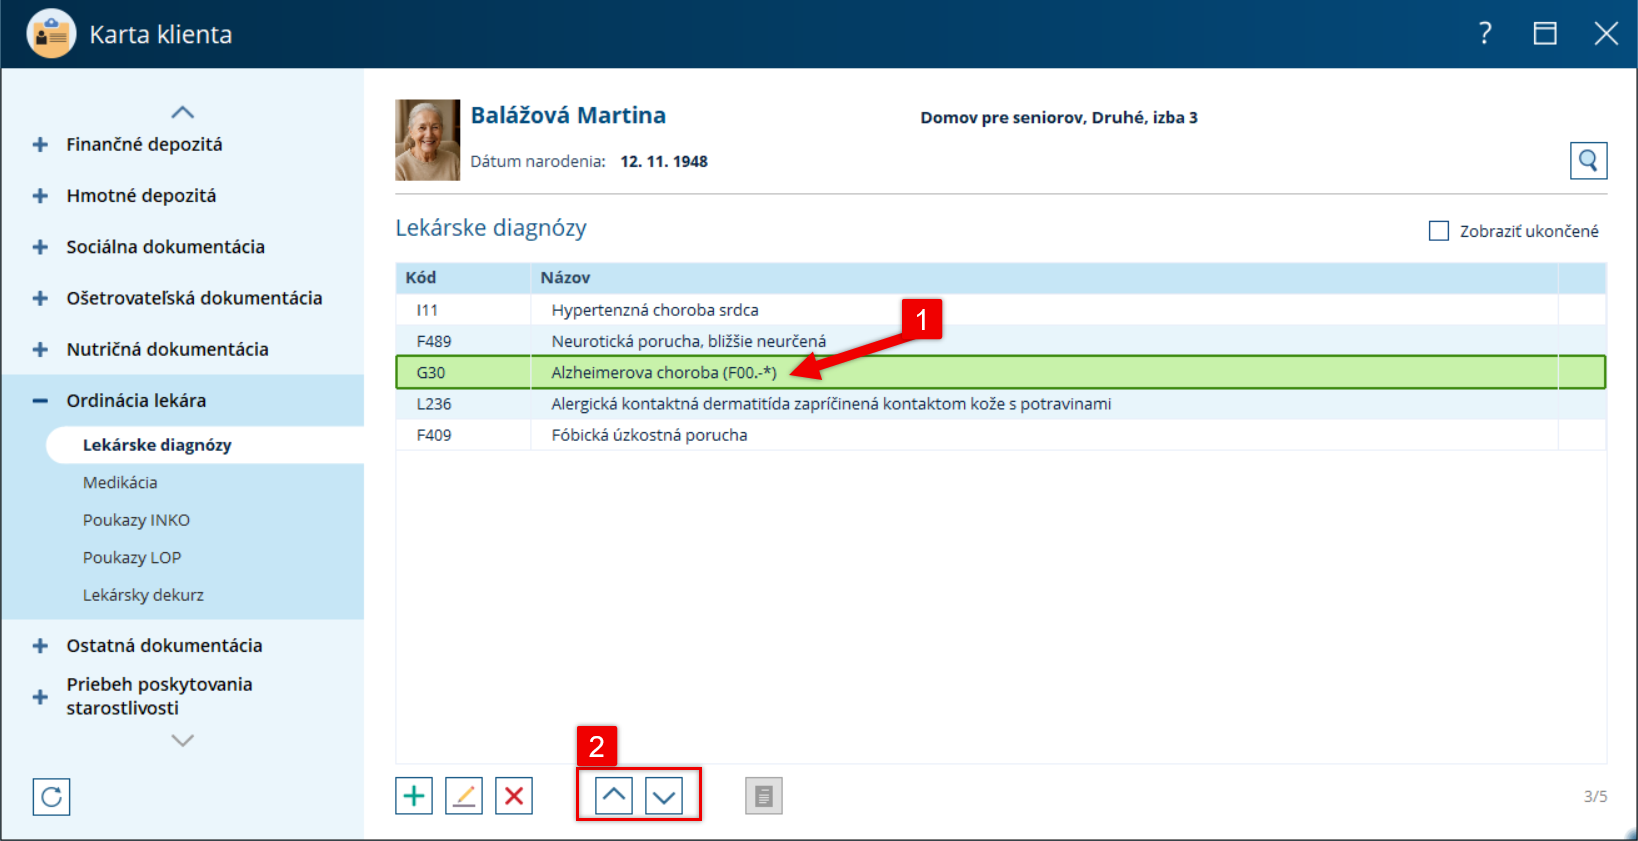Close the Karta klienta window
The height and width of the screenshot is (841, 1638).
[1606, 34]
